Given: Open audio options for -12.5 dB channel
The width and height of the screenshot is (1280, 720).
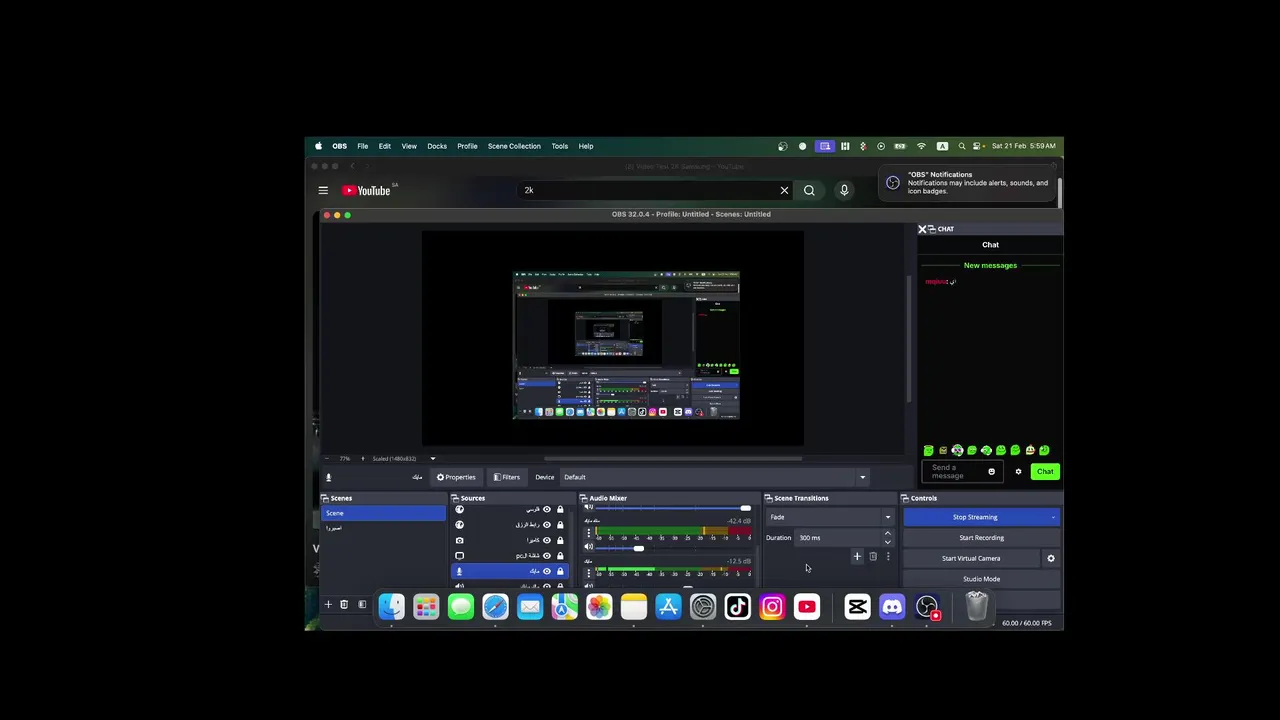Looking at the screenshot, I should [588, 572].
